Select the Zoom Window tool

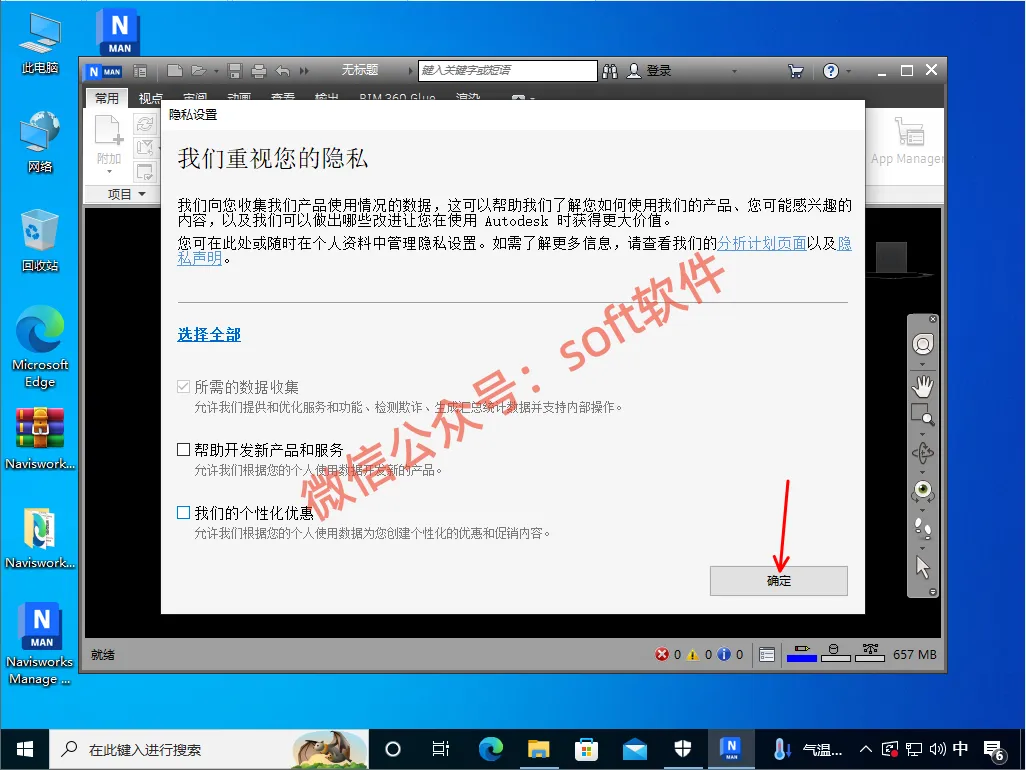(x=923, y=415)
